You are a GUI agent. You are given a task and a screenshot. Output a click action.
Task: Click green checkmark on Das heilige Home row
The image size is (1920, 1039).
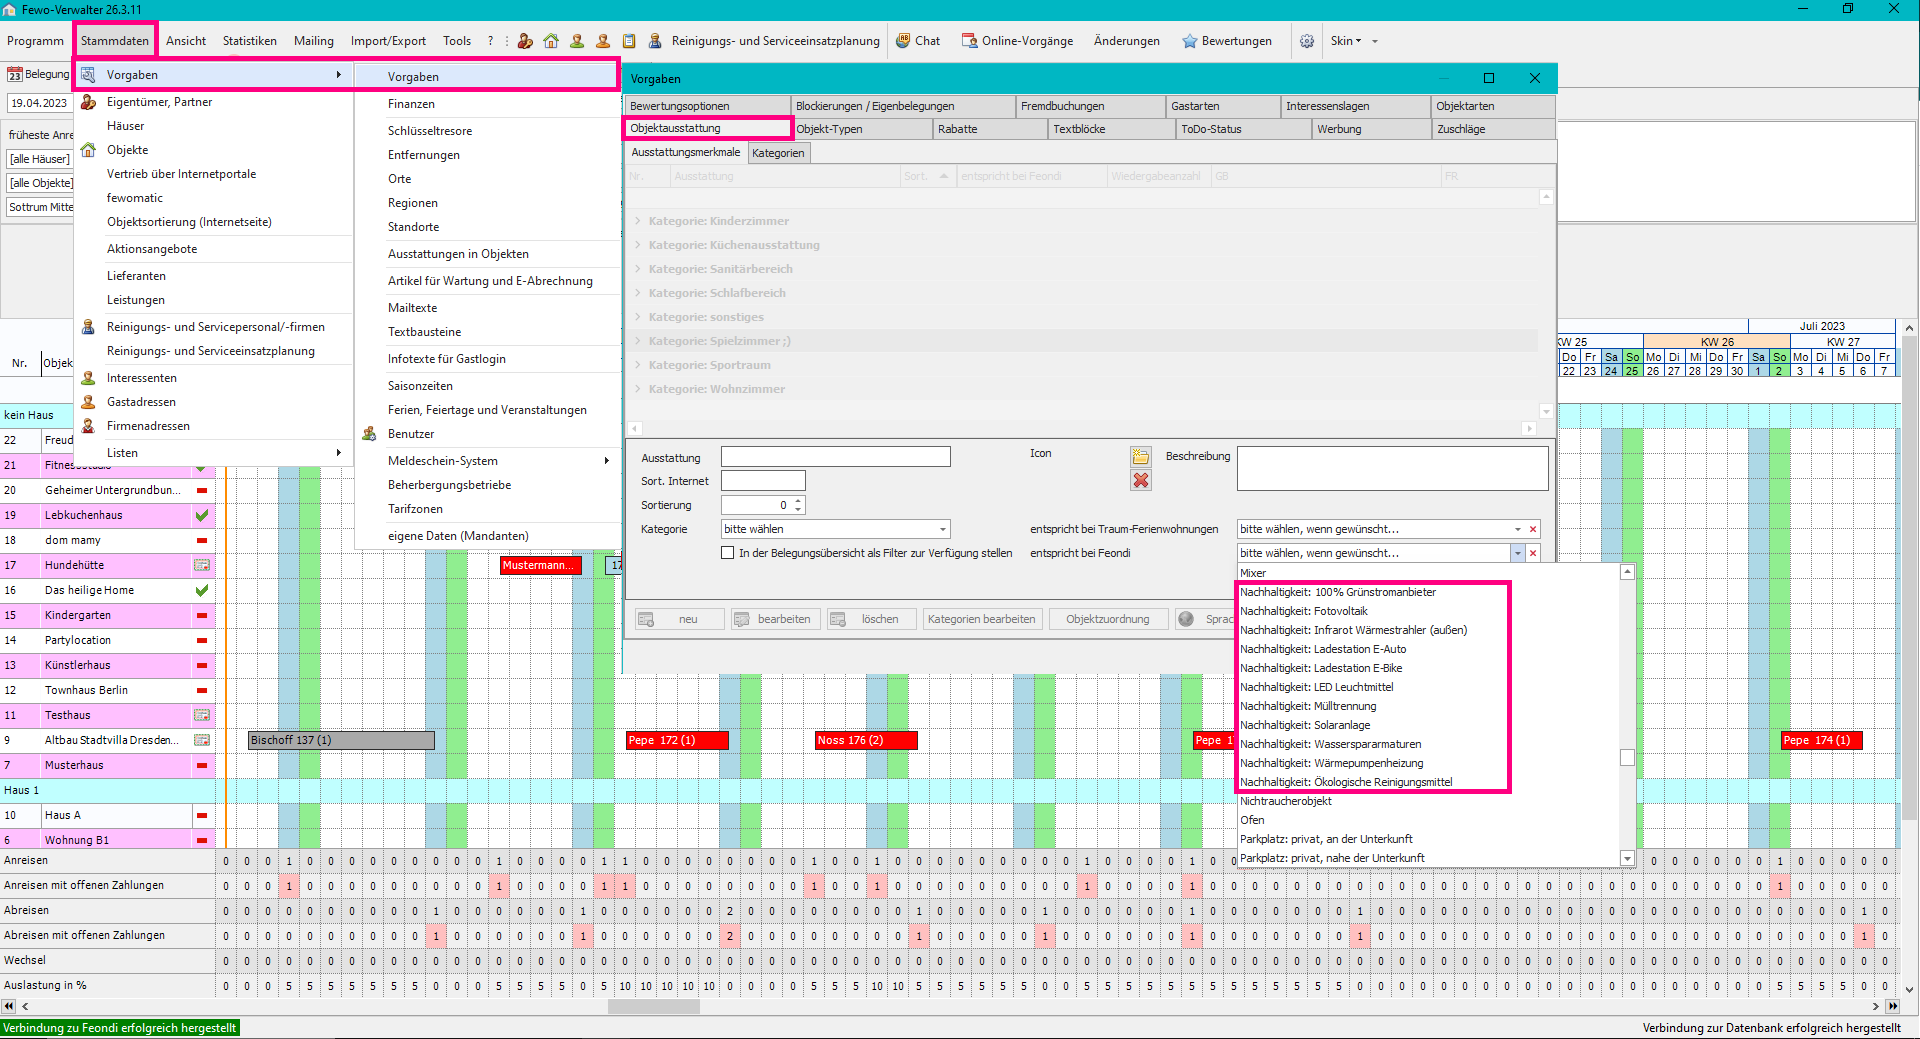coord(202,590)
